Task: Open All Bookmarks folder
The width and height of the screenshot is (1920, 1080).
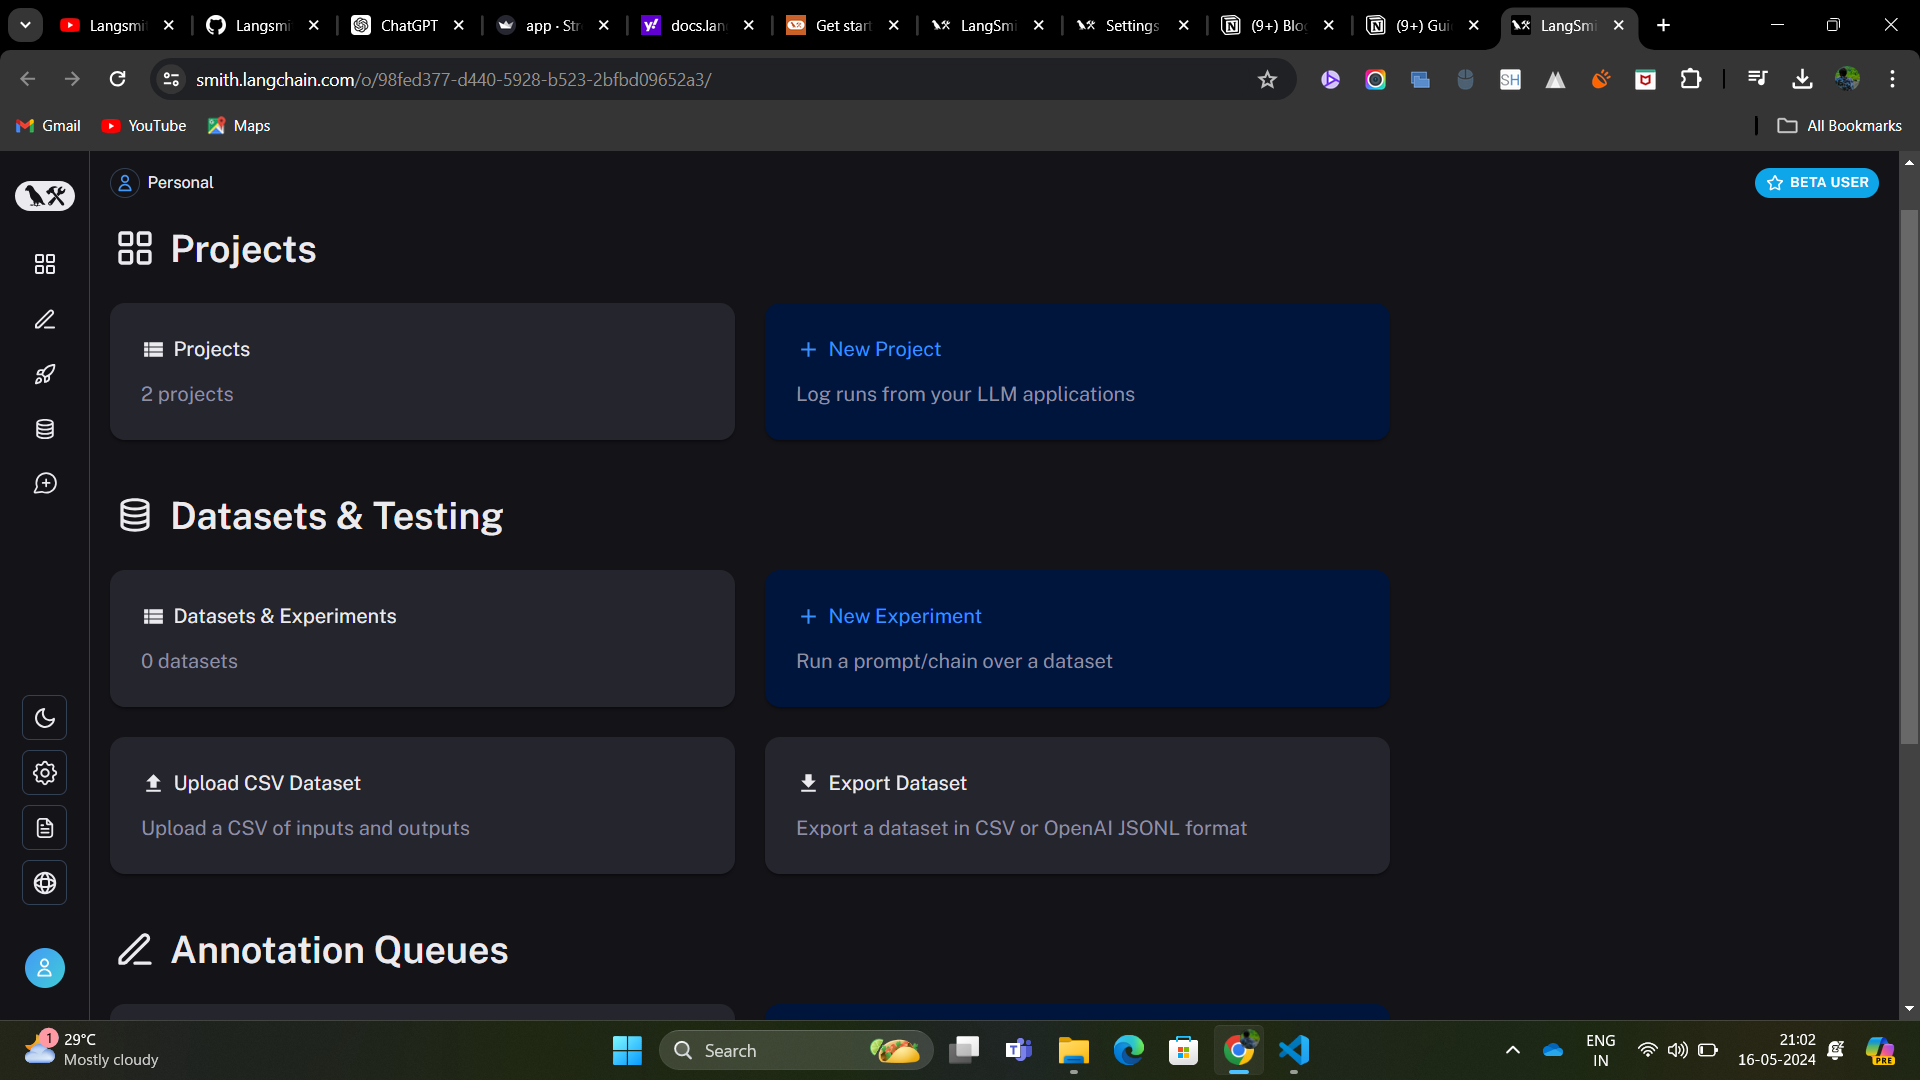Action: 1839,126
